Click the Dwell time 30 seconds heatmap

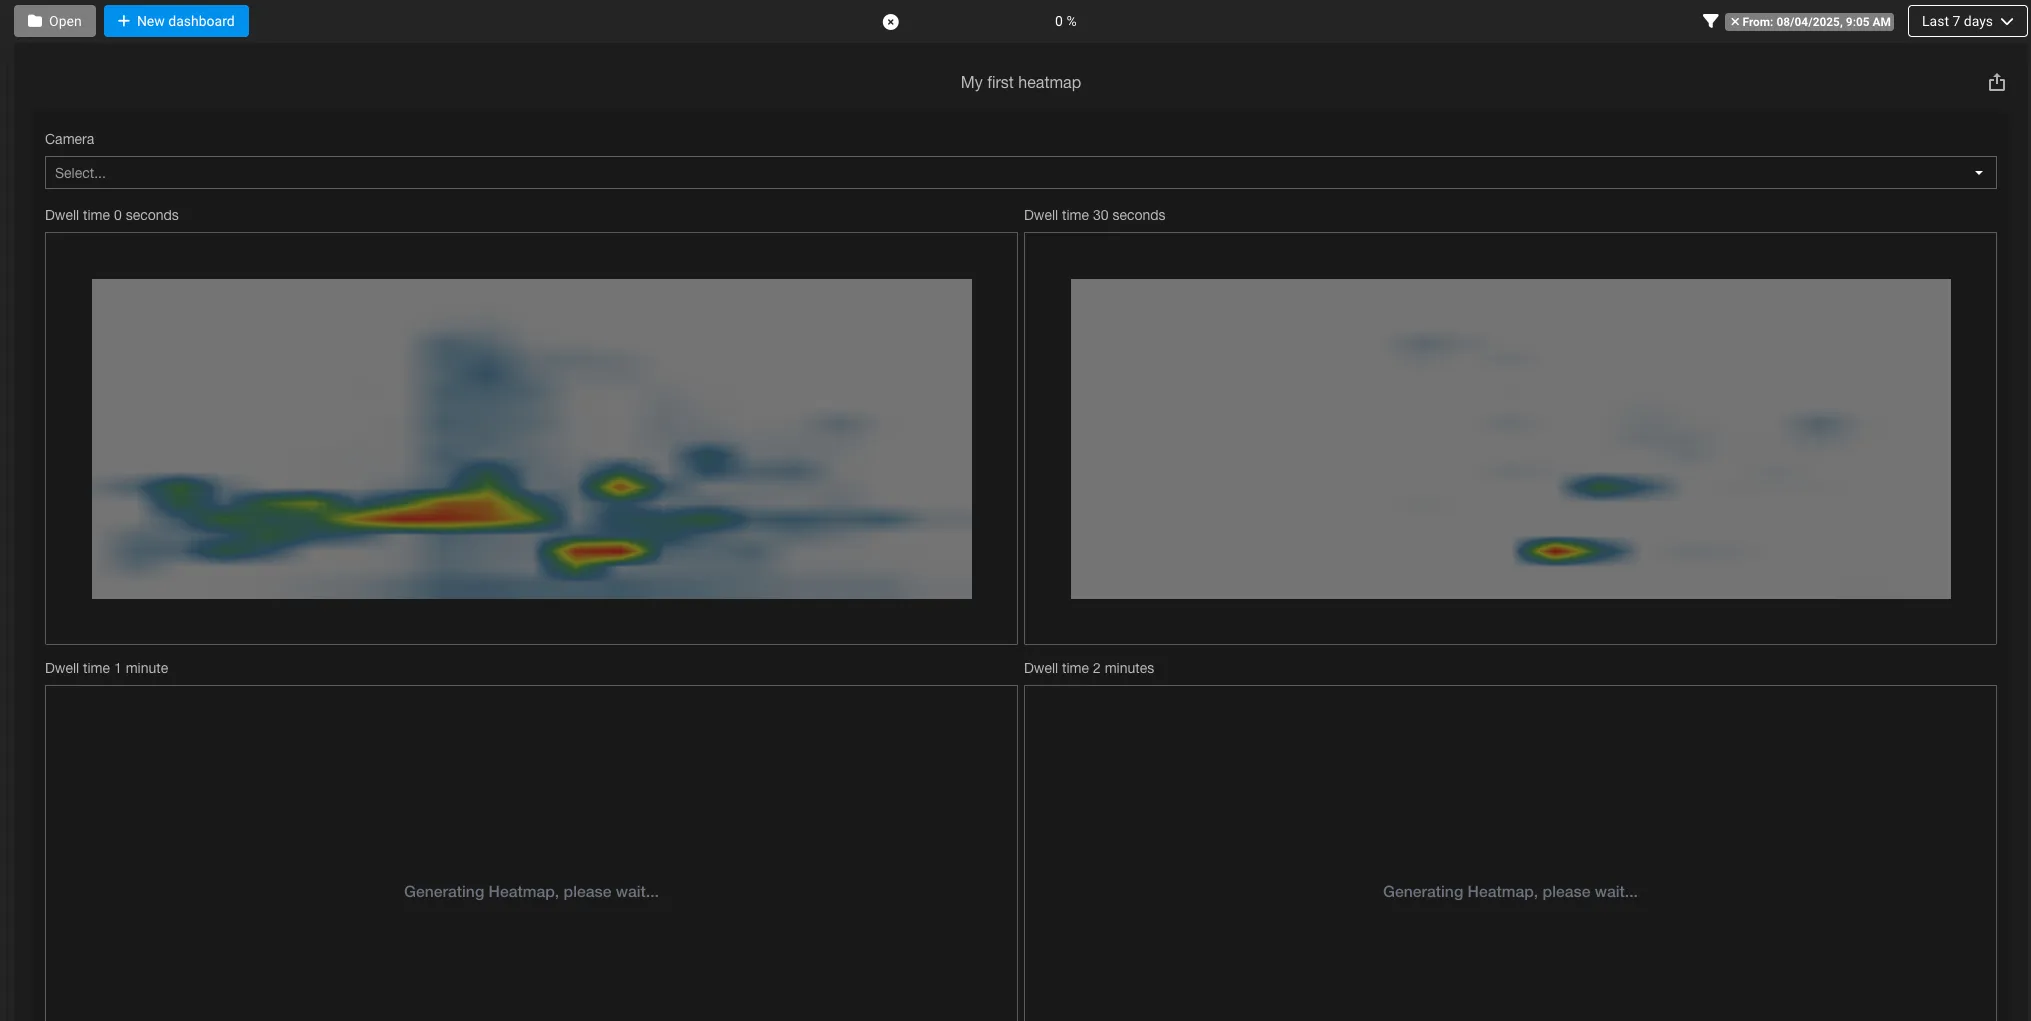(x=1510, y=439)
